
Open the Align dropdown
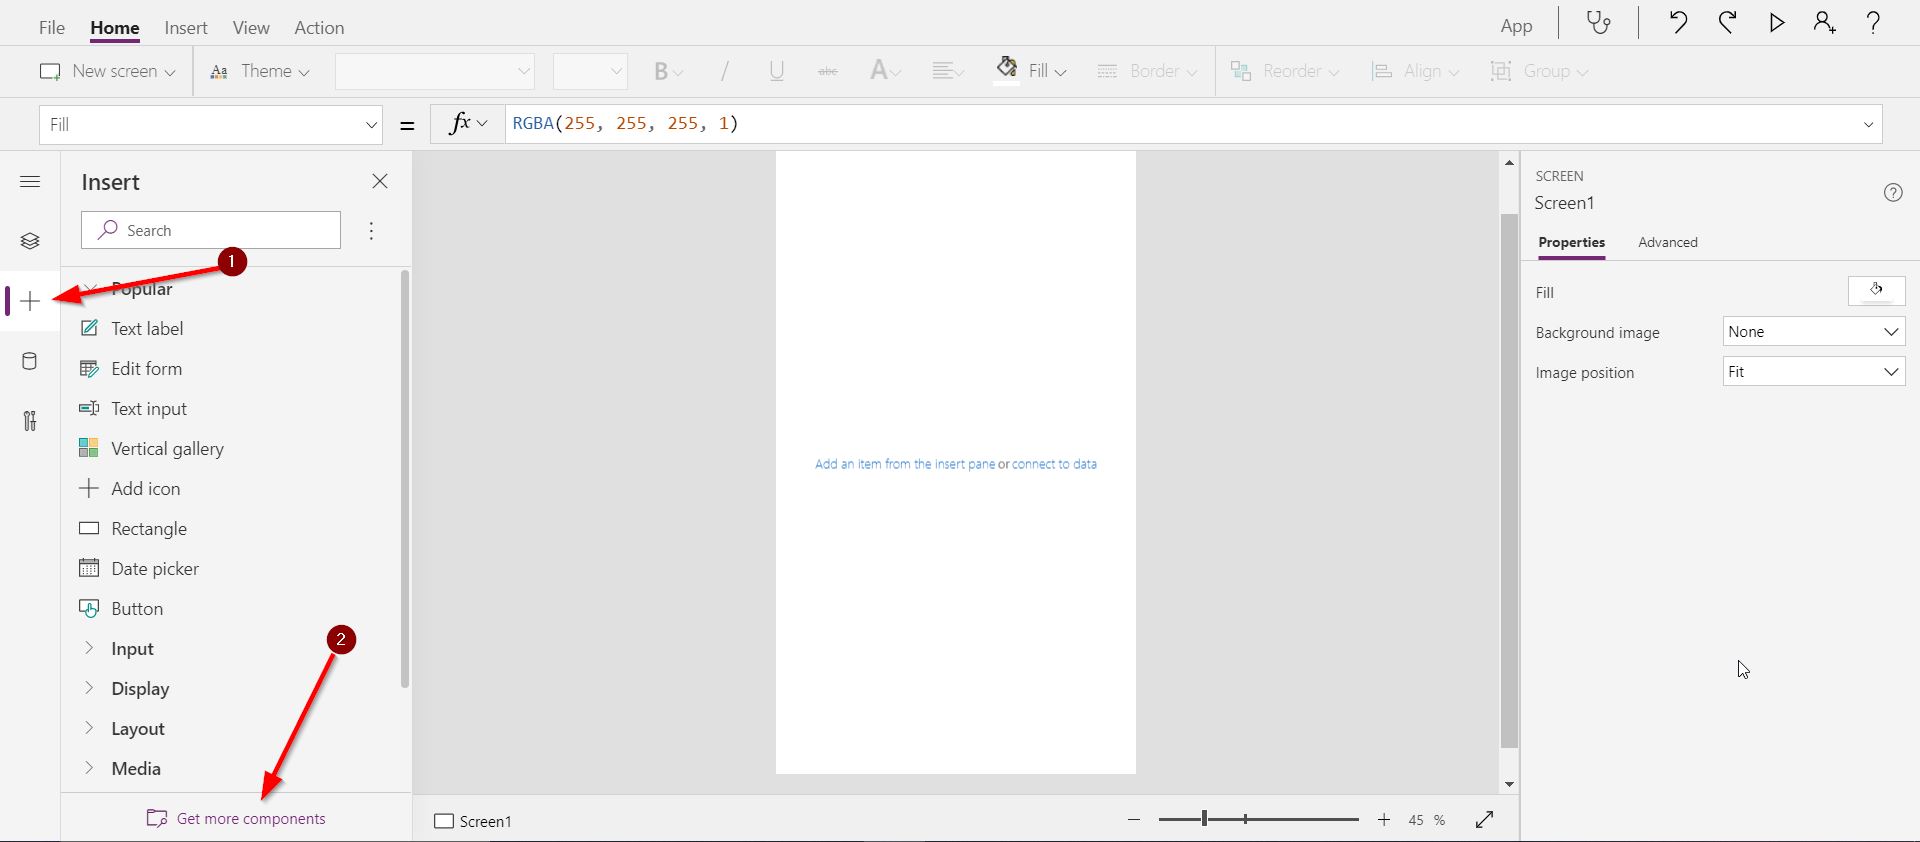point(1415,71)
